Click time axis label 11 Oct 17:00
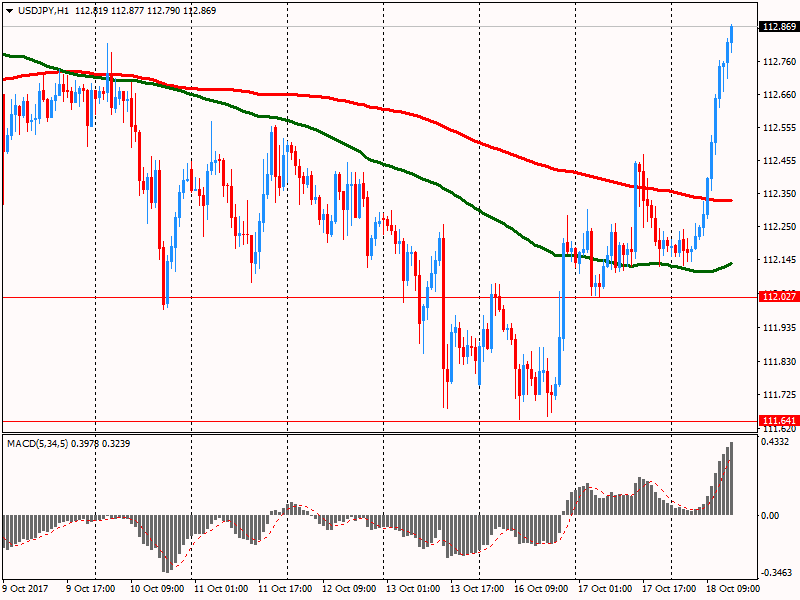This screenshot has height=600, width=800. tap(285, 589)
